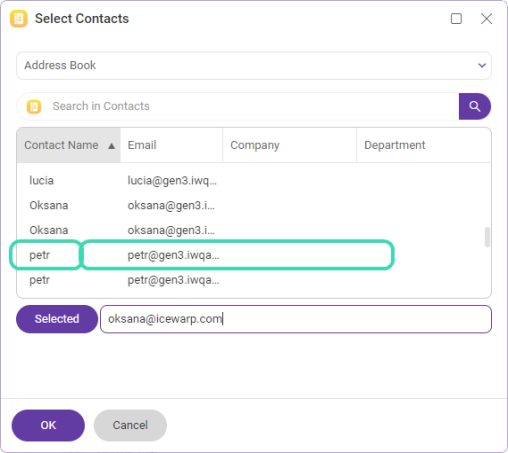
Task: Click the Contact Name column header
Action: [69, 145]
